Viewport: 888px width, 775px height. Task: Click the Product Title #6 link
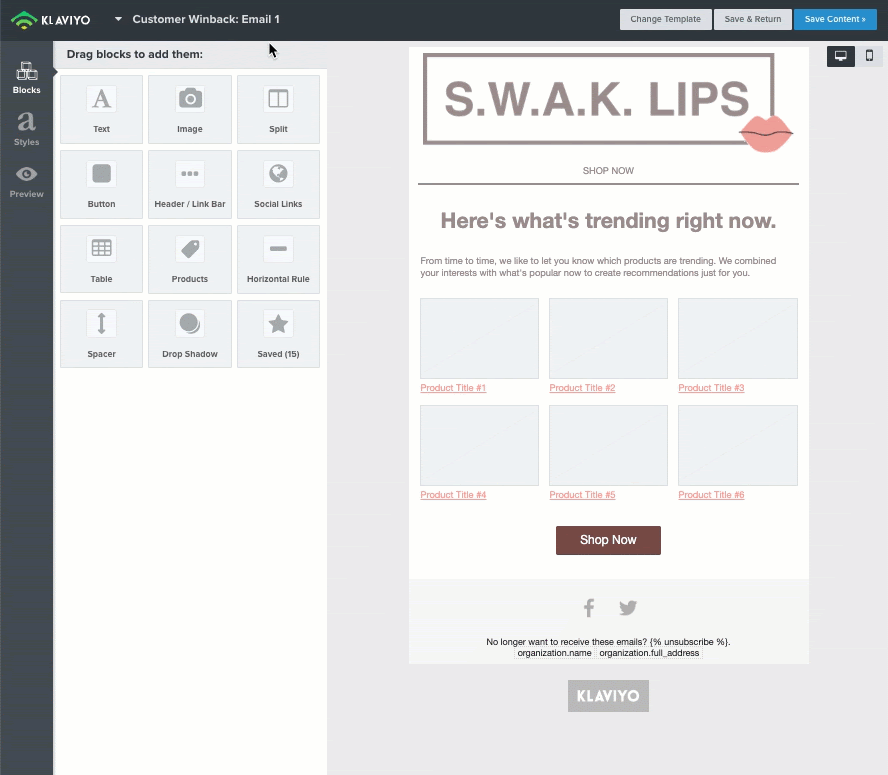coord(711,495)
